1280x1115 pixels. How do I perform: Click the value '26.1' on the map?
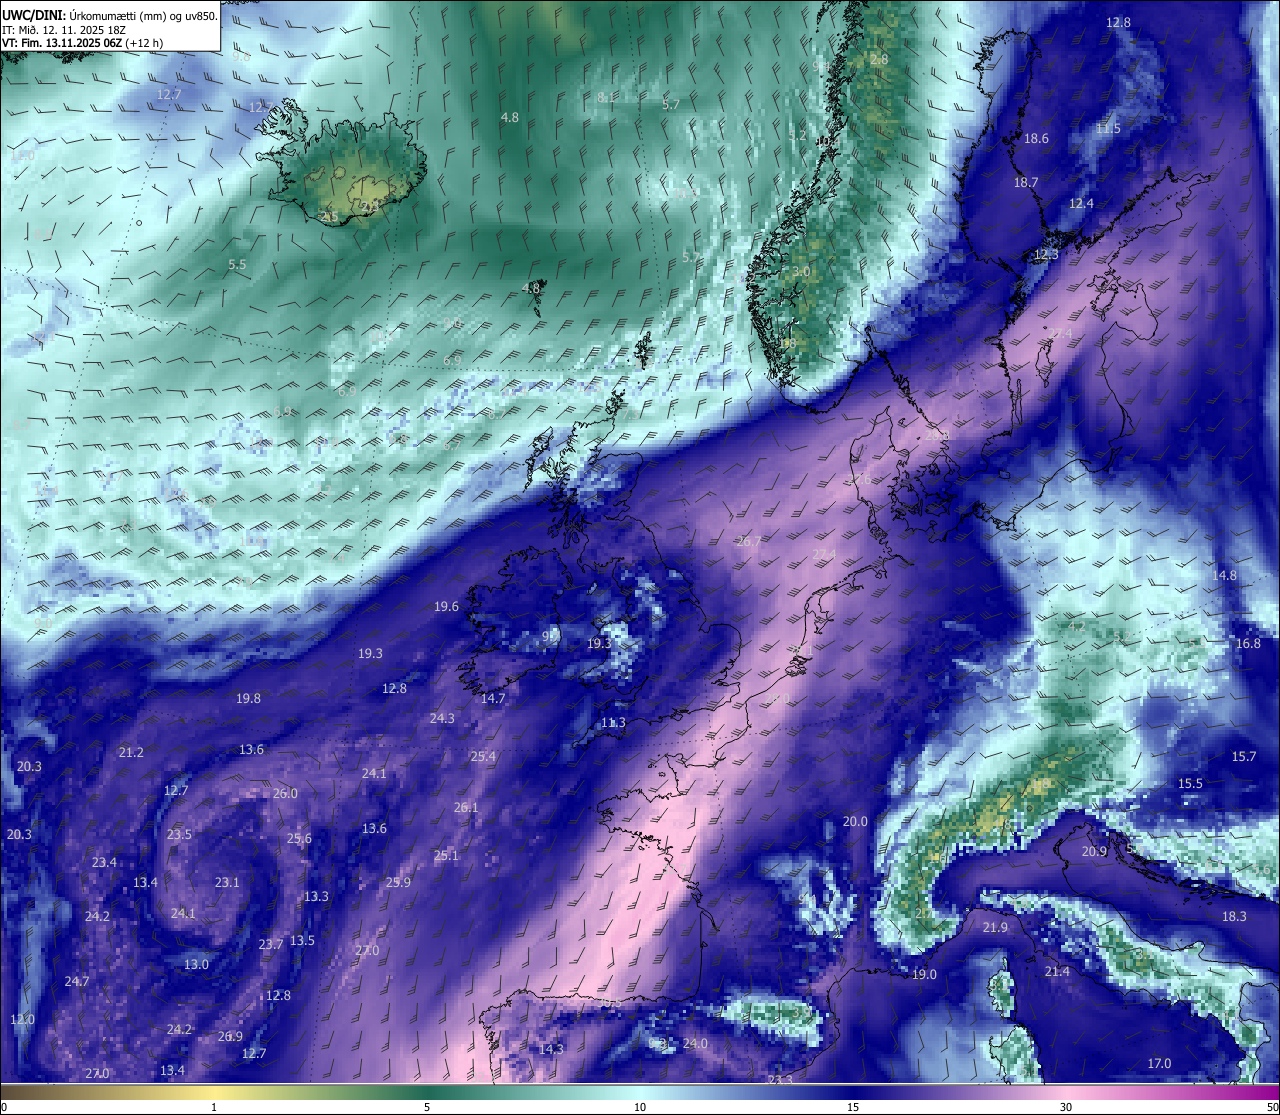pos(466,808)
